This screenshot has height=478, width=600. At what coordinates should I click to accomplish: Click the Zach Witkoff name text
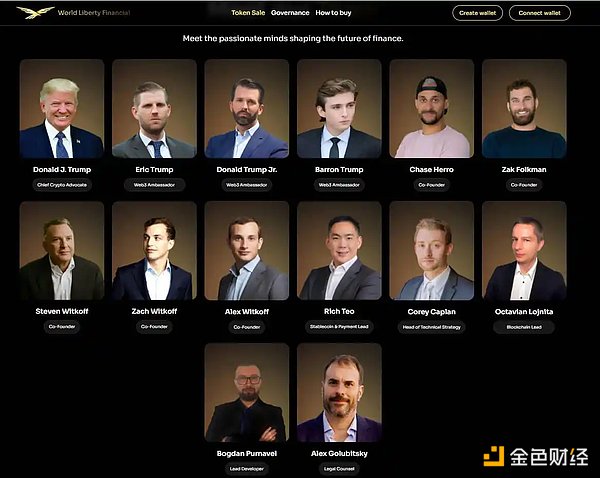coord(154,311)
